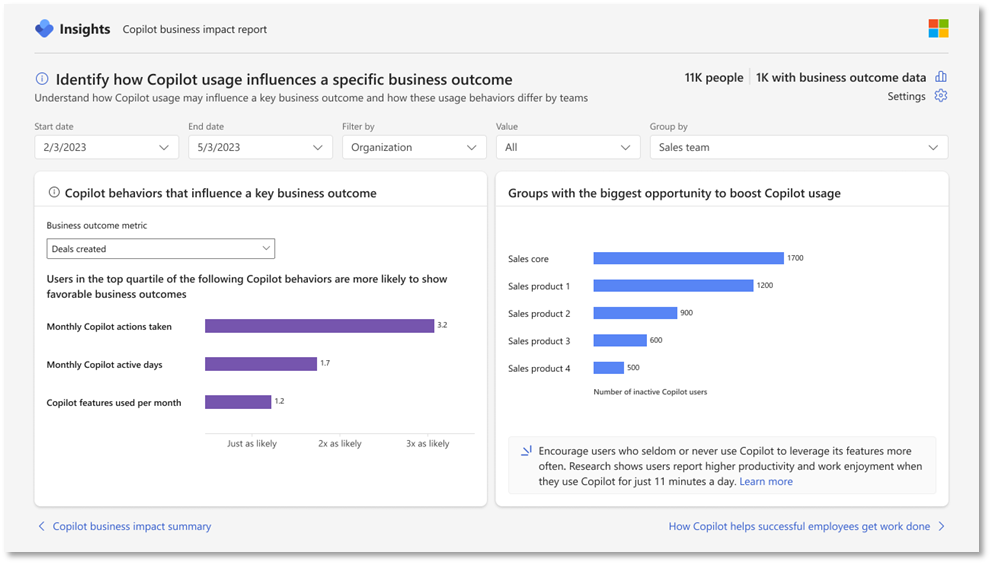Click the Viva Insights heart logo
This screenshot has width=991, height=564.
tap(44, 29)
